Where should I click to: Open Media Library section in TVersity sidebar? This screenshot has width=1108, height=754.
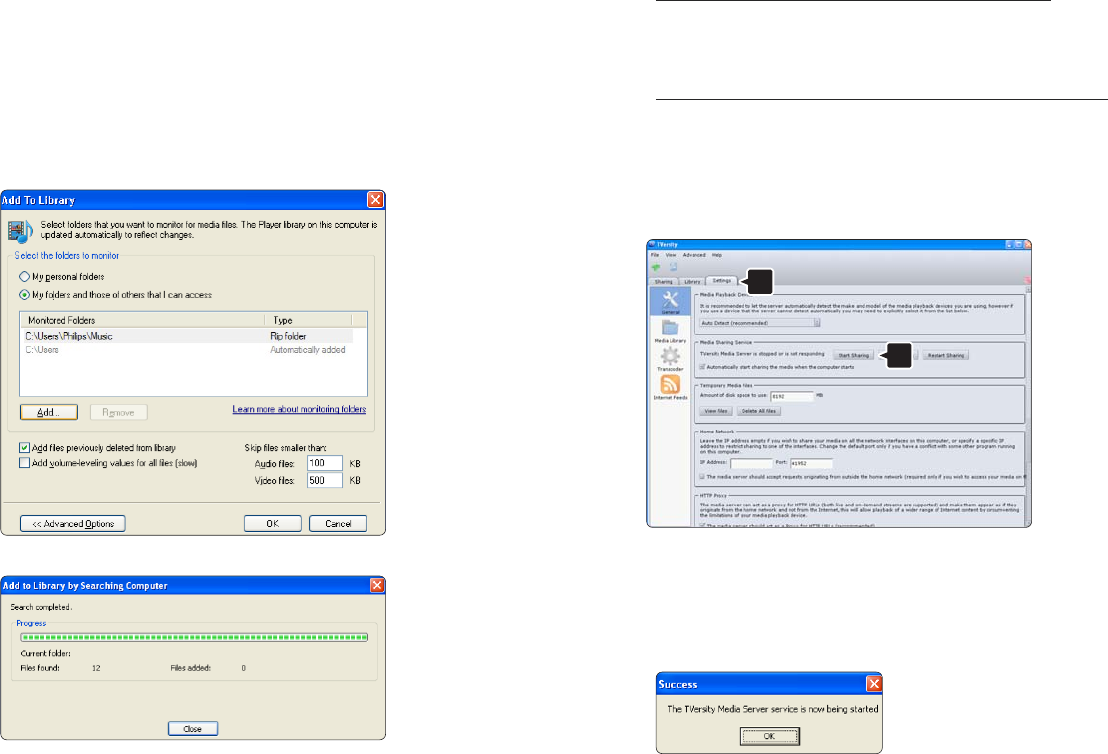pos(670,331)
